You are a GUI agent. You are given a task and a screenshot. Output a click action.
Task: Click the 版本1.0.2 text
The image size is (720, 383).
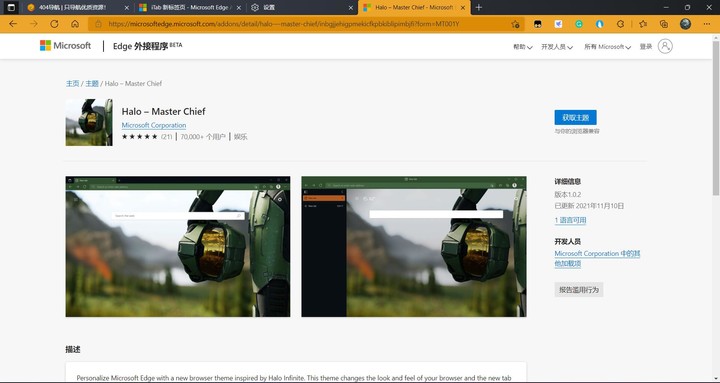568,194
